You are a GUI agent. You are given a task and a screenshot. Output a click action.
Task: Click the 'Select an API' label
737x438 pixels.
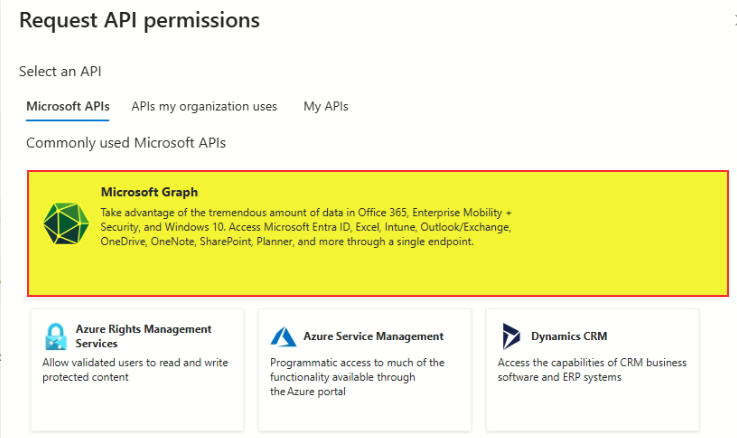[60, 71]
